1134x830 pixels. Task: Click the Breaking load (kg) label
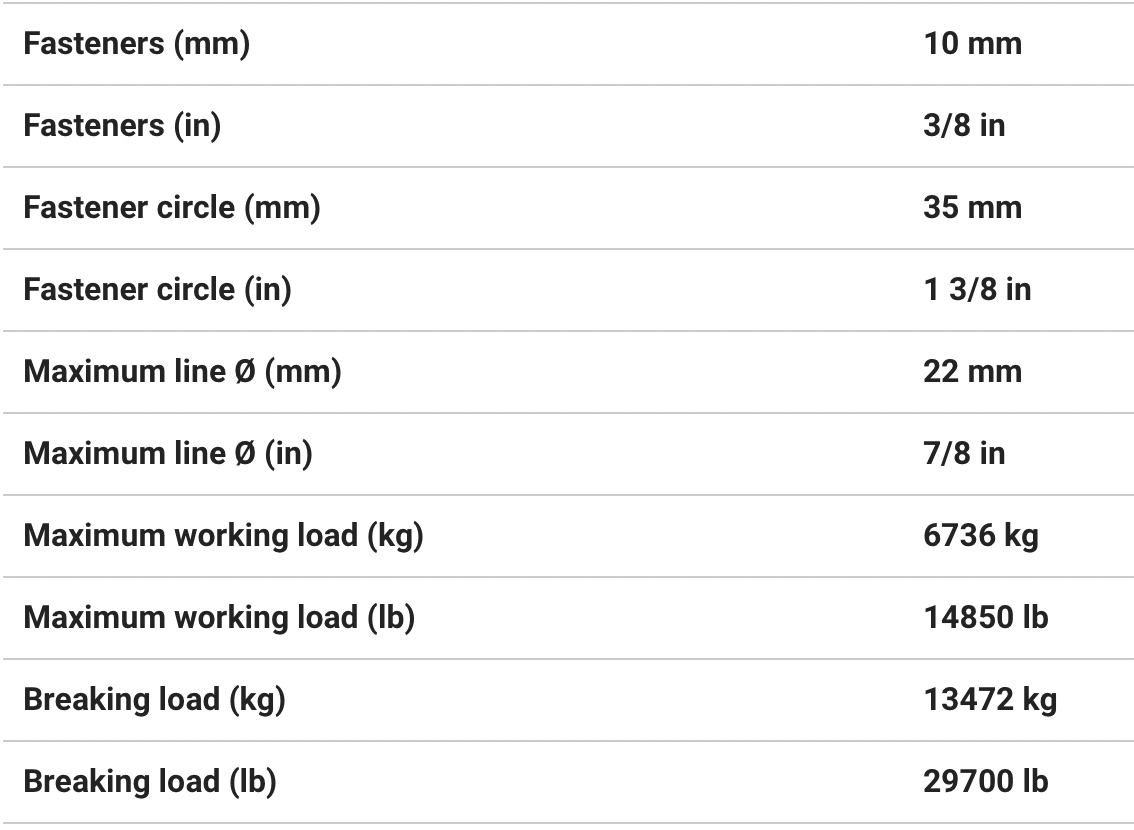[154, 700]
